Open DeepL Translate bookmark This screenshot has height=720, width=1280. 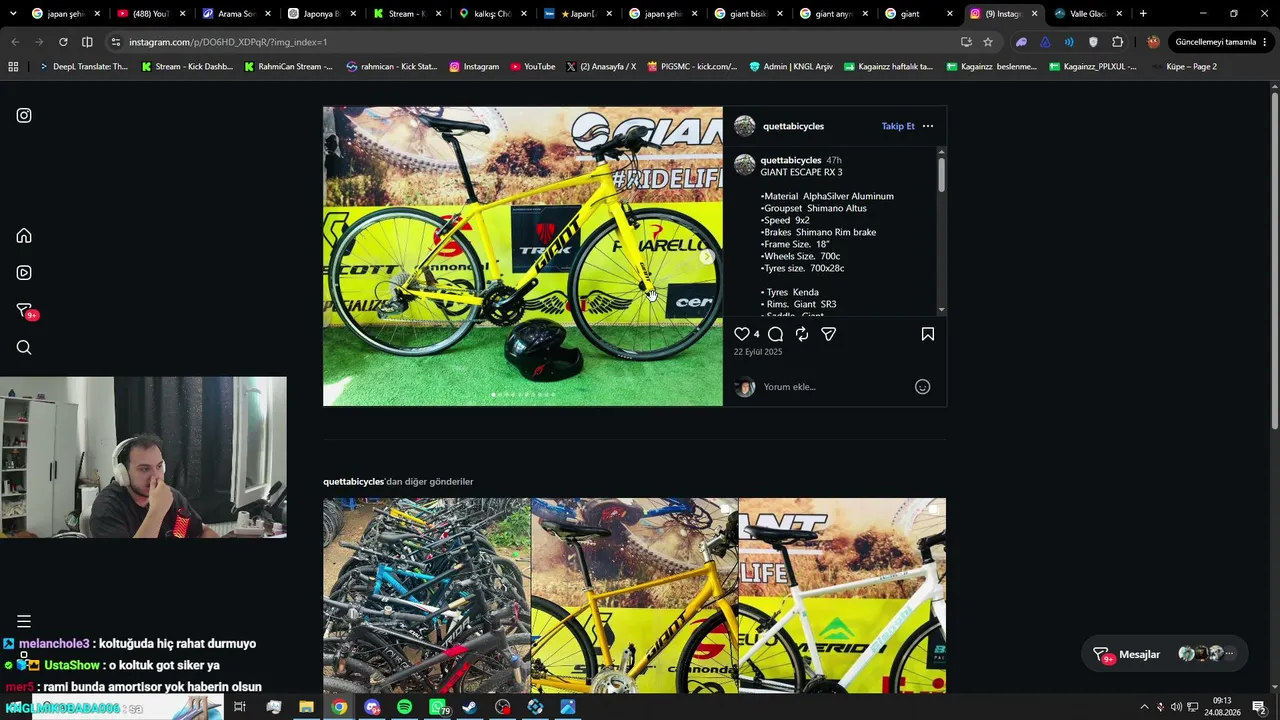click(x=84, y=67)
